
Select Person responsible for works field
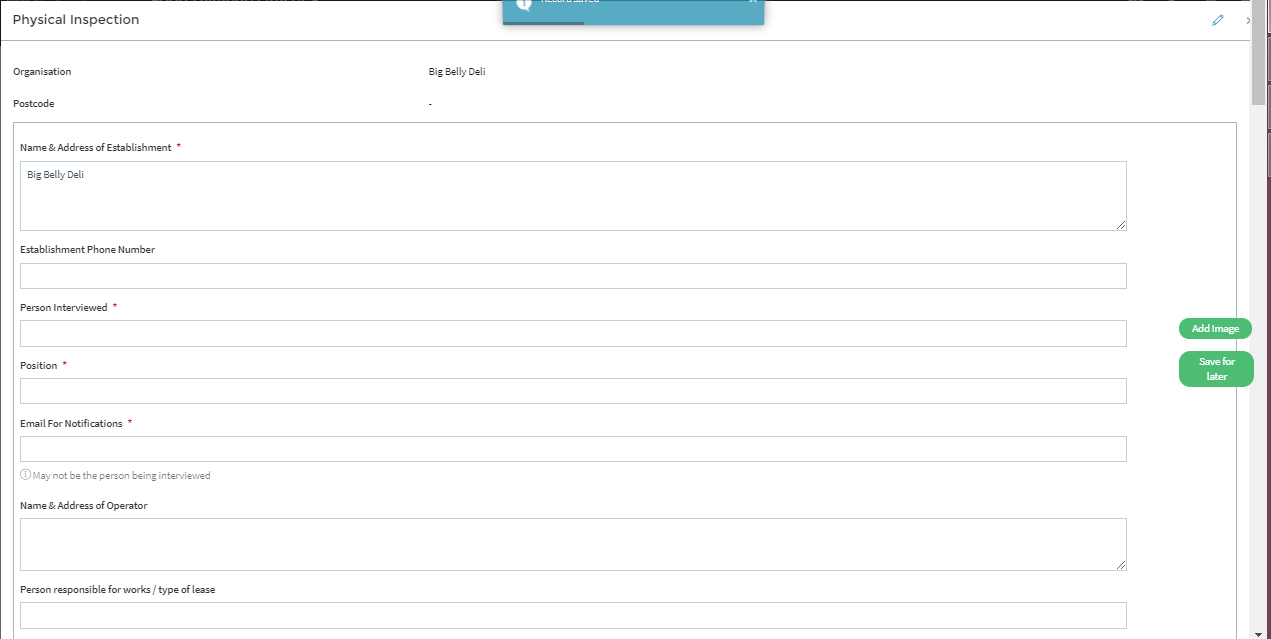pyautogui.click(x=572, y=615)
